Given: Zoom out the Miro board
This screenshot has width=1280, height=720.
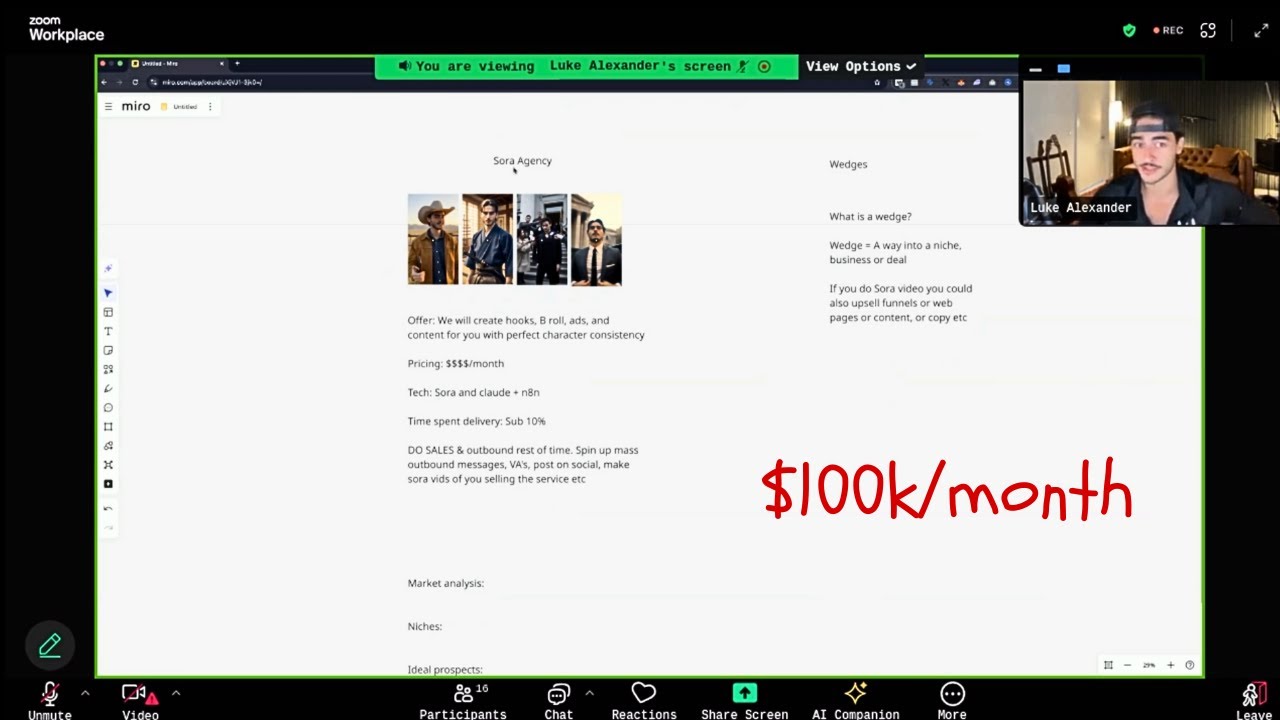Looking at the screenshot, I should coord(1128,665).
